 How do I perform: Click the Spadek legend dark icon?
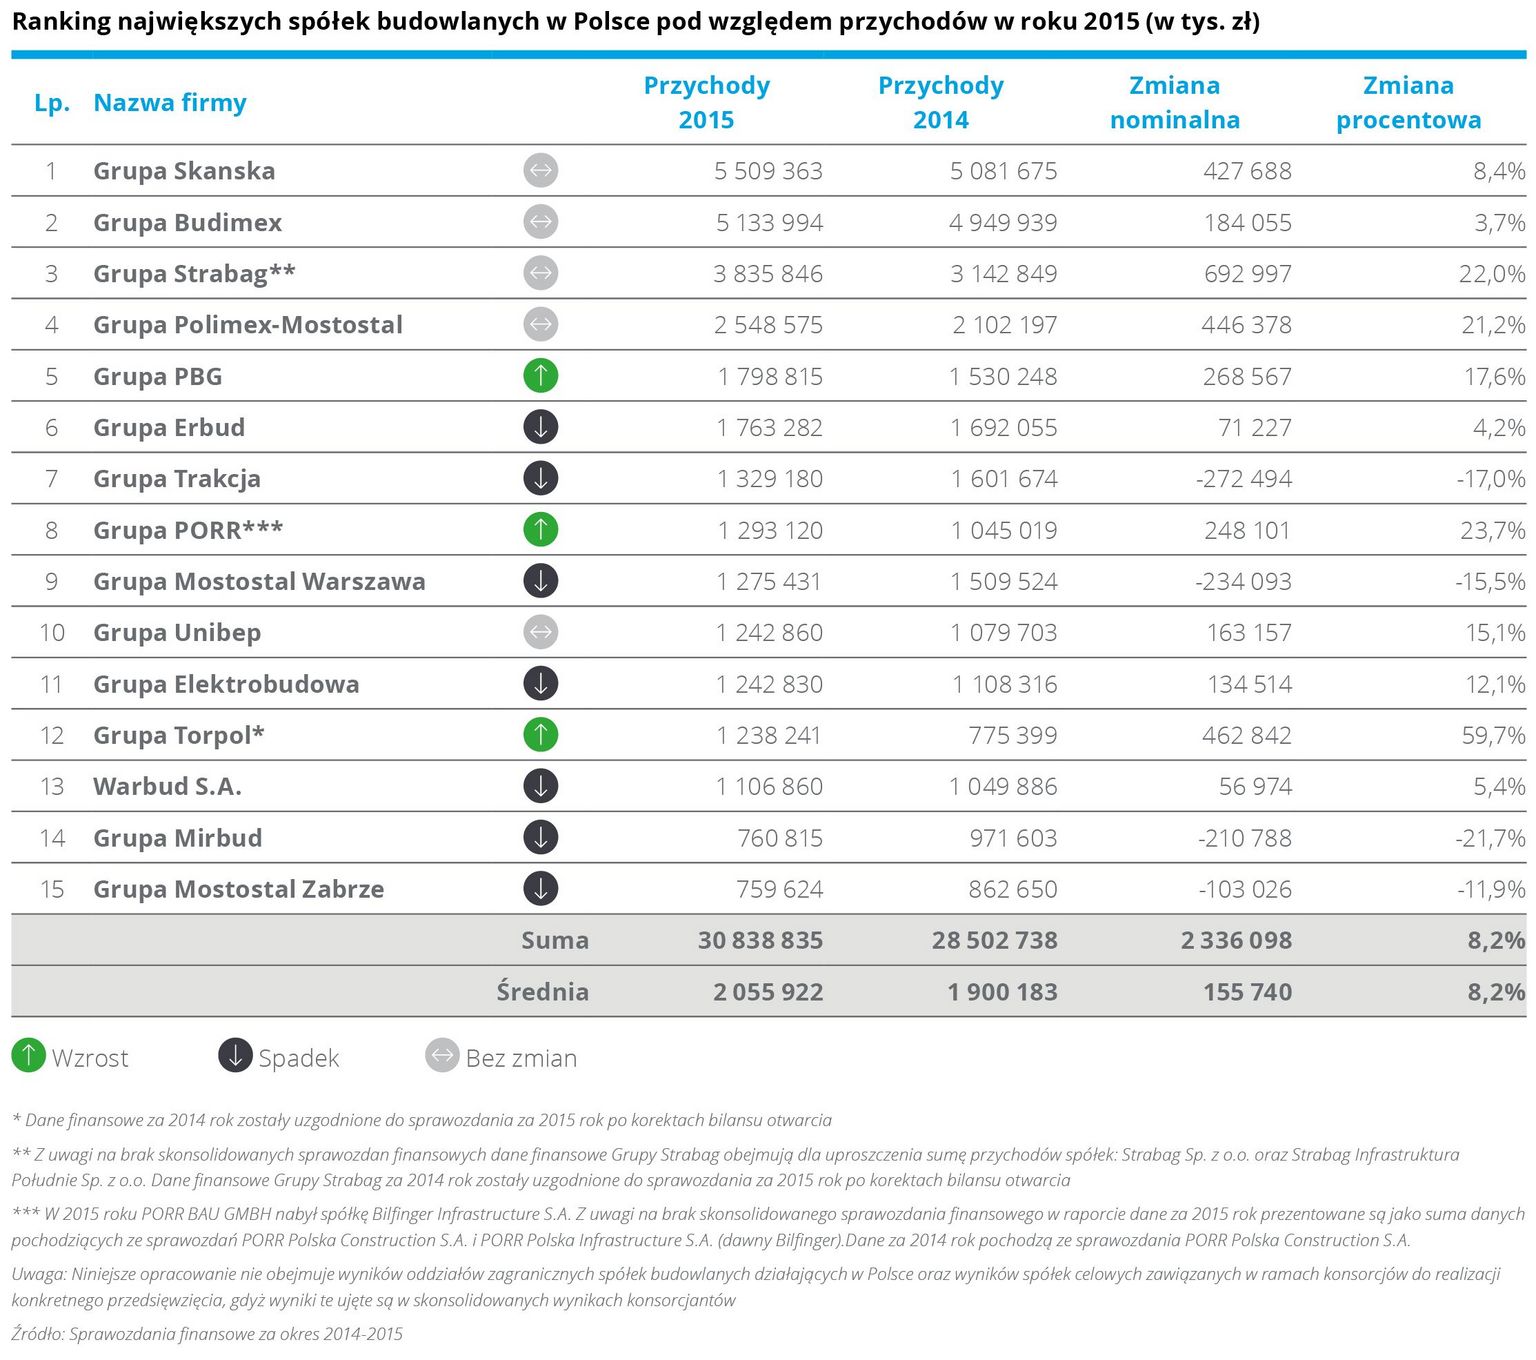point(235,1055)
